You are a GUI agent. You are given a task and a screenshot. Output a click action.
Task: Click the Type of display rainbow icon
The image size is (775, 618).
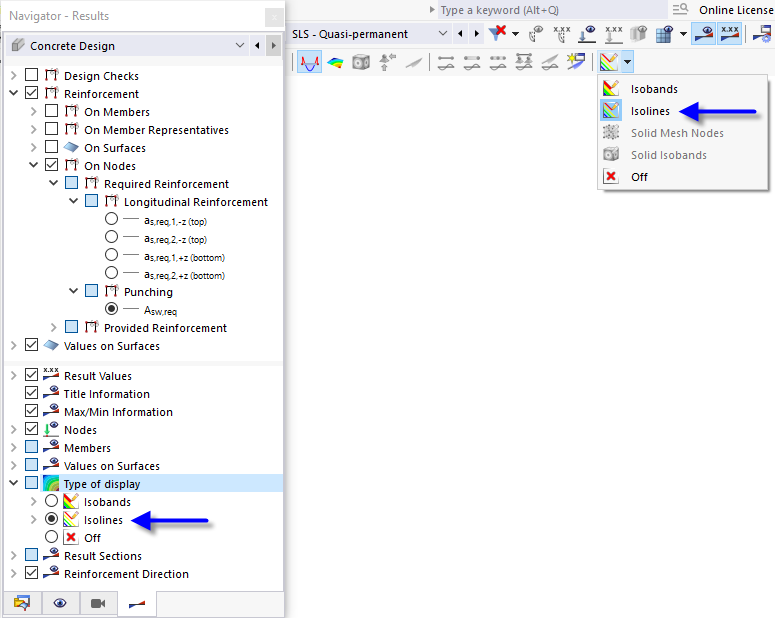coord(51,483)
